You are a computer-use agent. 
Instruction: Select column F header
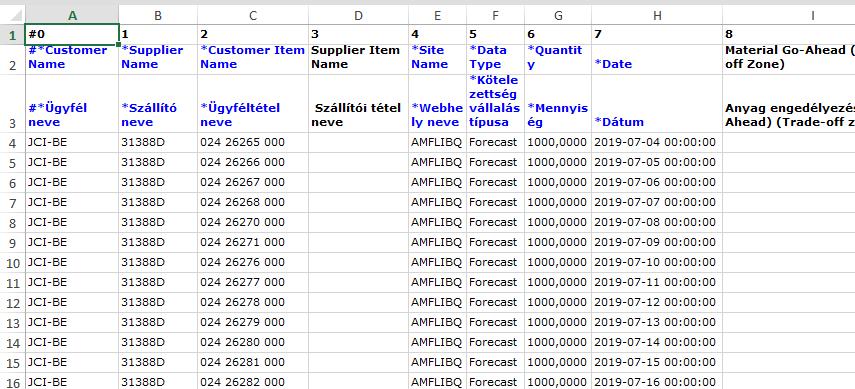coord(496,15)
